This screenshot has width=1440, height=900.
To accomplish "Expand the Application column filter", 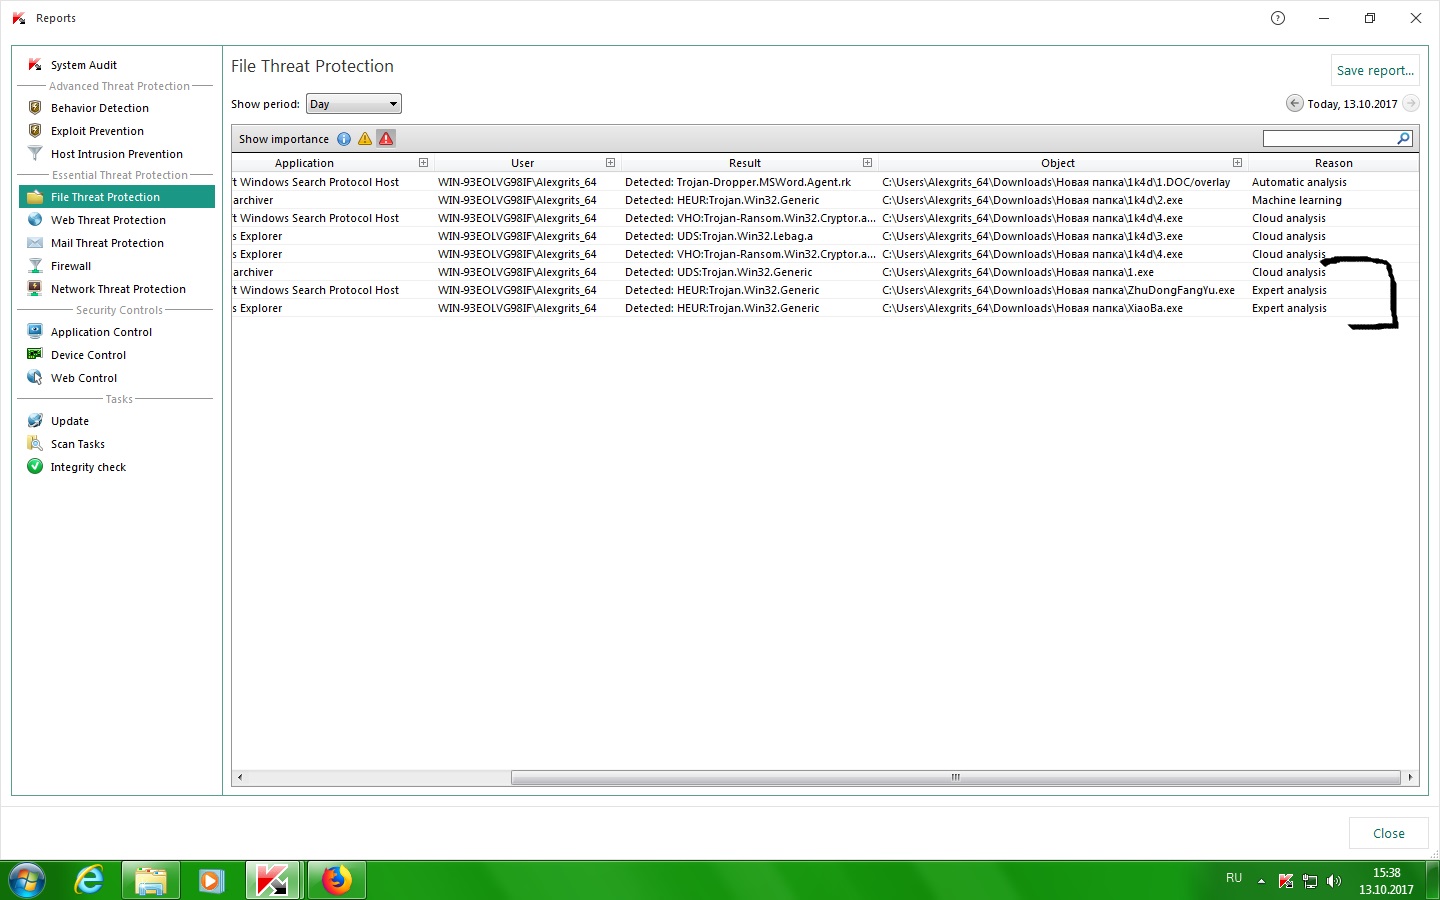I will [x=423, y=163].
